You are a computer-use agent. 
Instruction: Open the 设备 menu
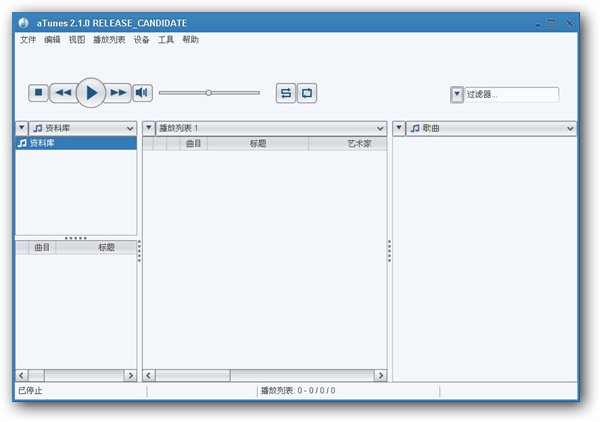[x=142, y=39]
